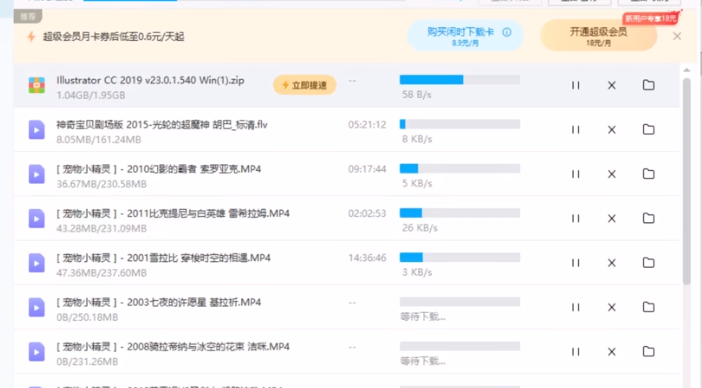Cancel the 2003七夜的许愿星 基拉祈 download
The image size is (702, 388).
(x=612, y=307)
